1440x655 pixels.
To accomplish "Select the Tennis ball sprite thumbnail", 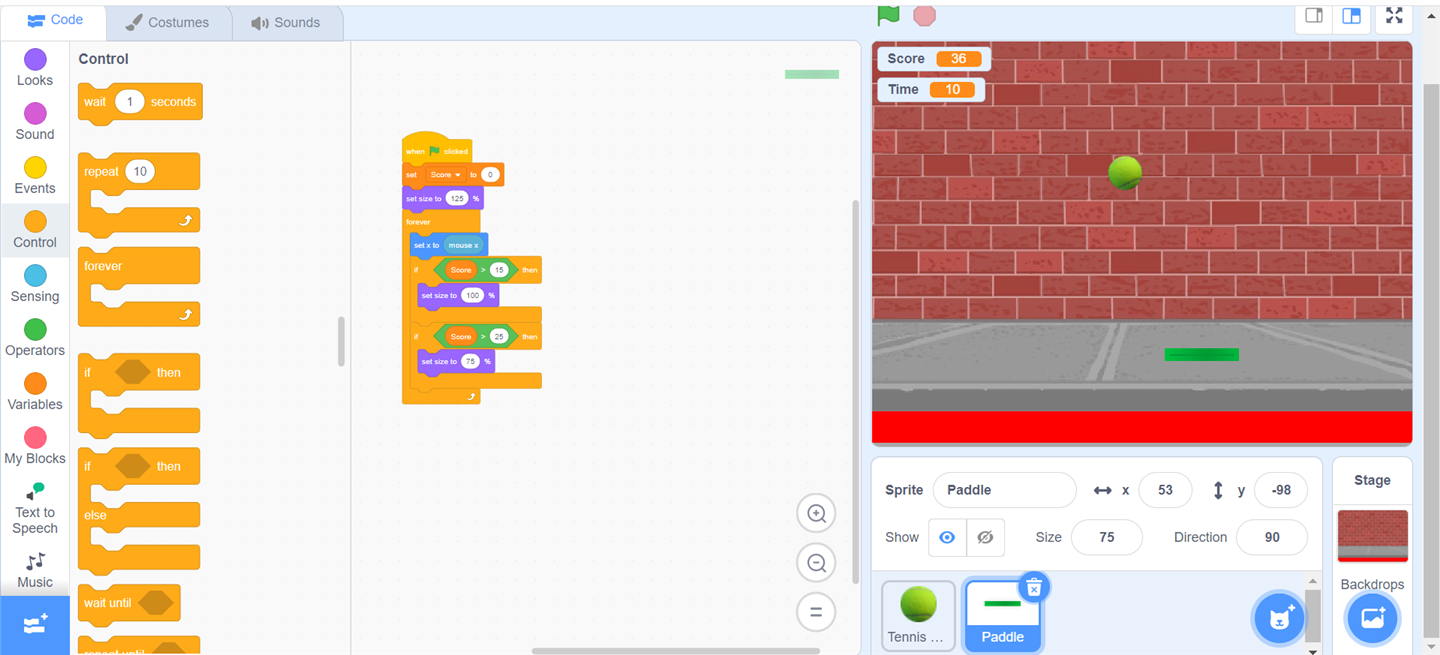I will (918, 614).
